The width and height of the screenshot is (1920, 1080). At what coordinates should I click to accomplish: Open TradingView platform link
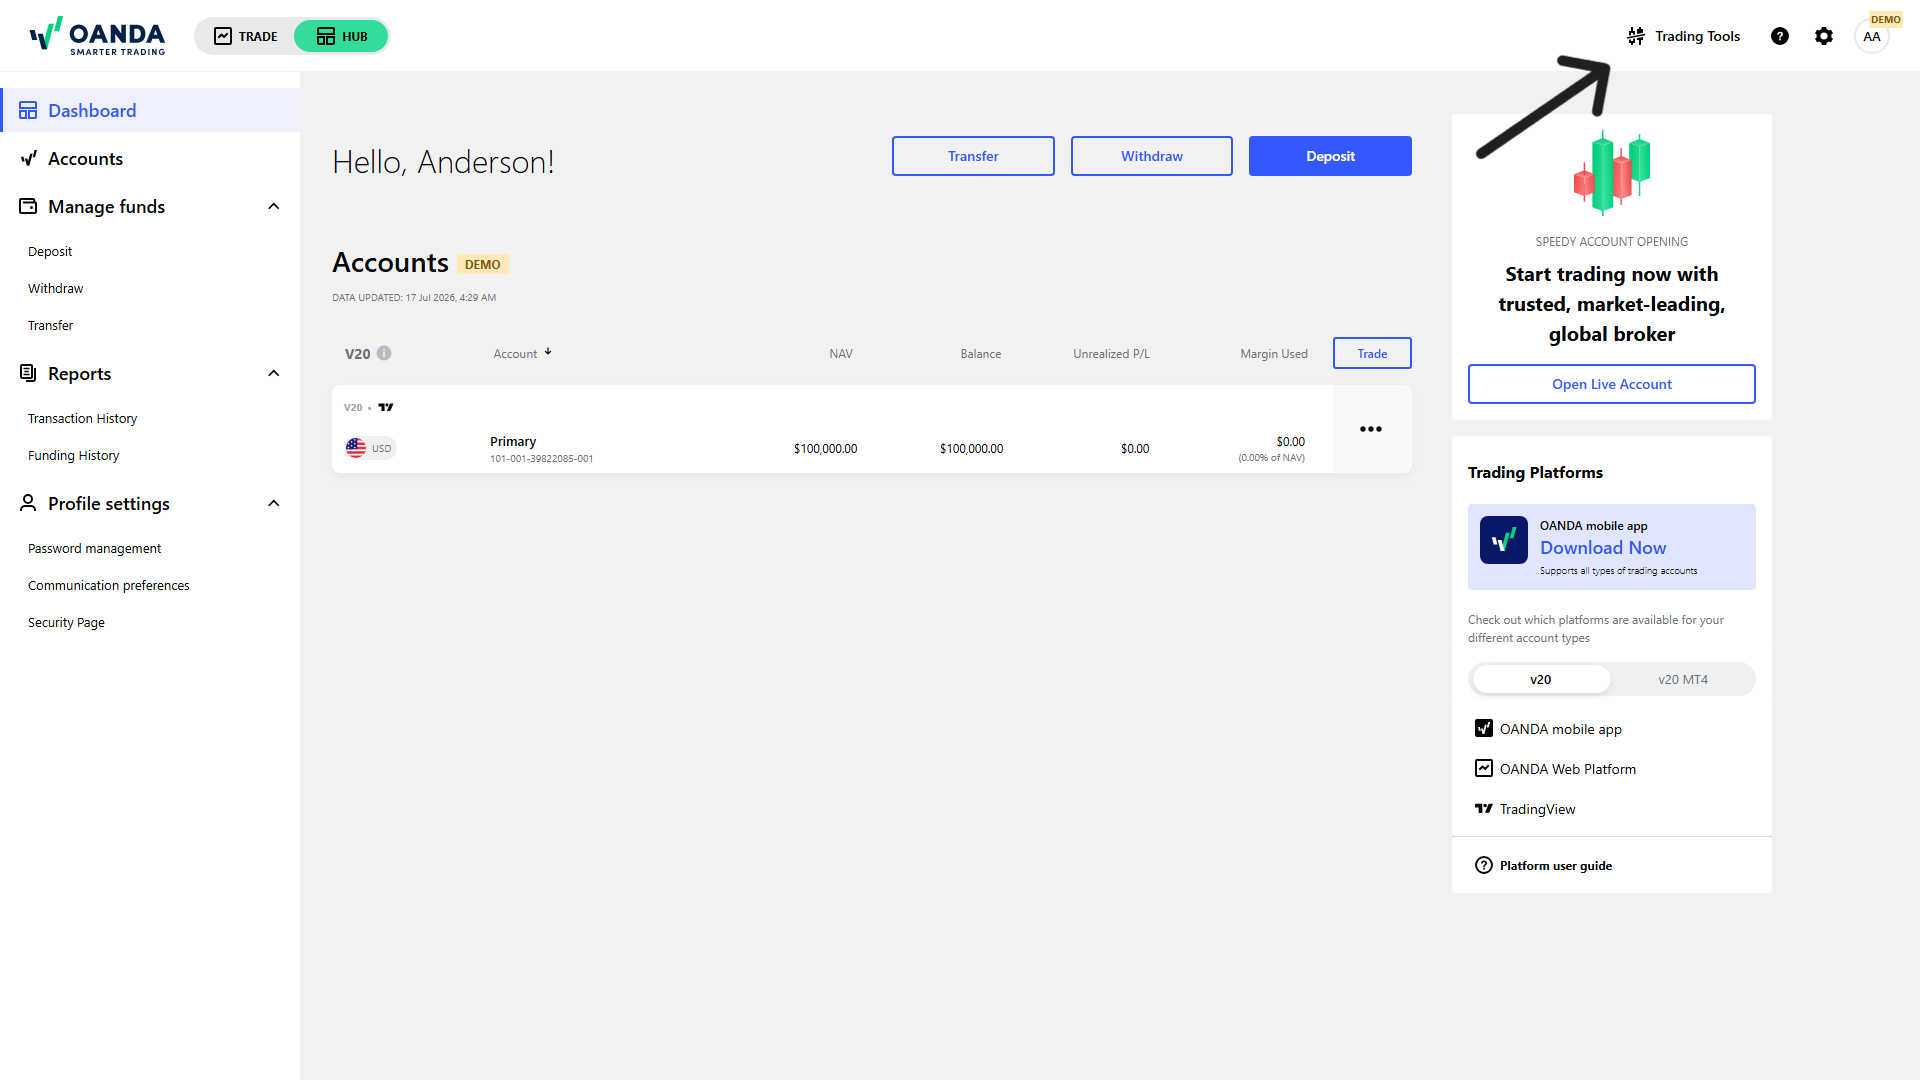pyautogui.click(x=1538, y=809)
